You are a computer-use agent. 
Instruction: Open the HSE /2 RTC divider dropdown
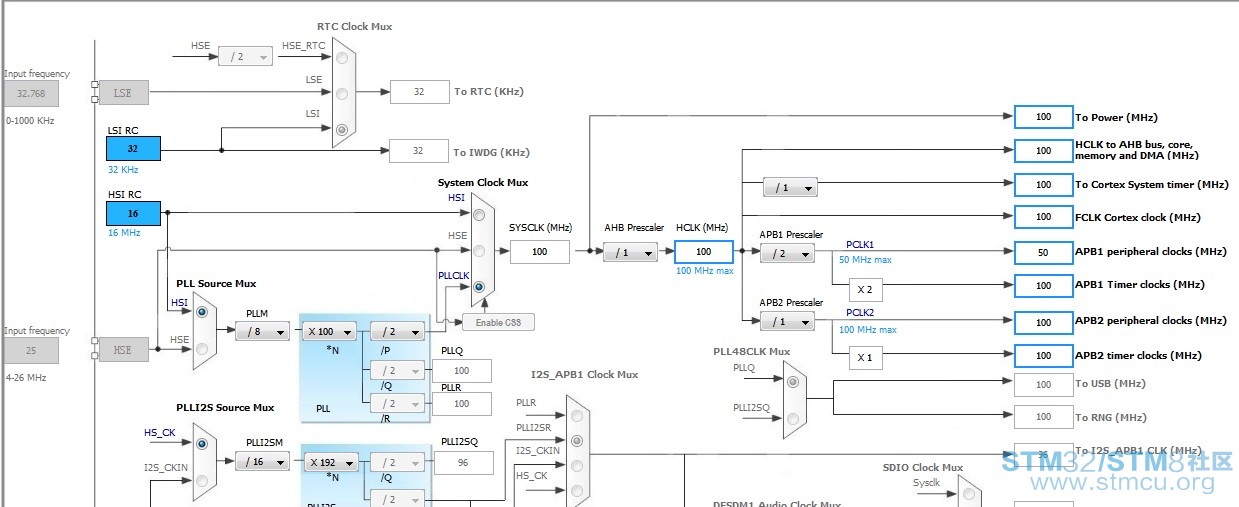click(245, 57)
